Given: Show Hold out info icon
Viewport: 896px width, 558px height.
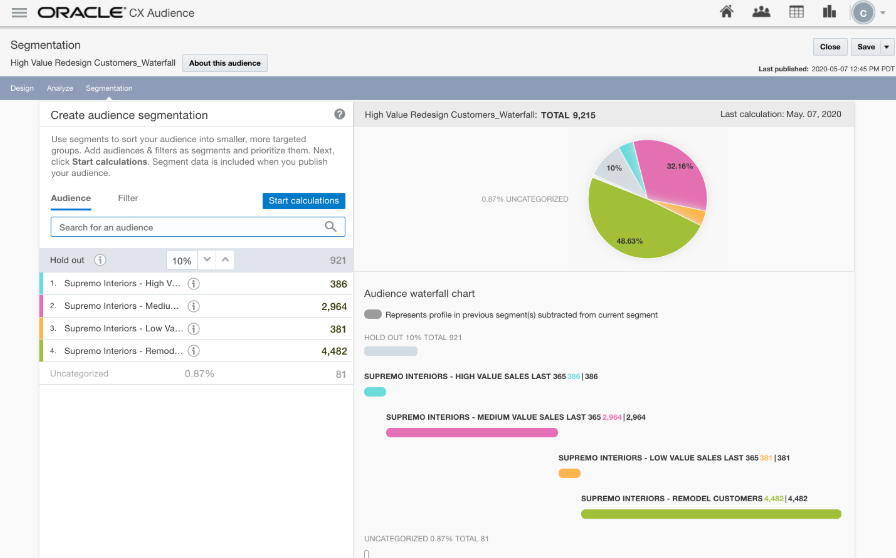Looking at the screenshot, I should [100, 260].
